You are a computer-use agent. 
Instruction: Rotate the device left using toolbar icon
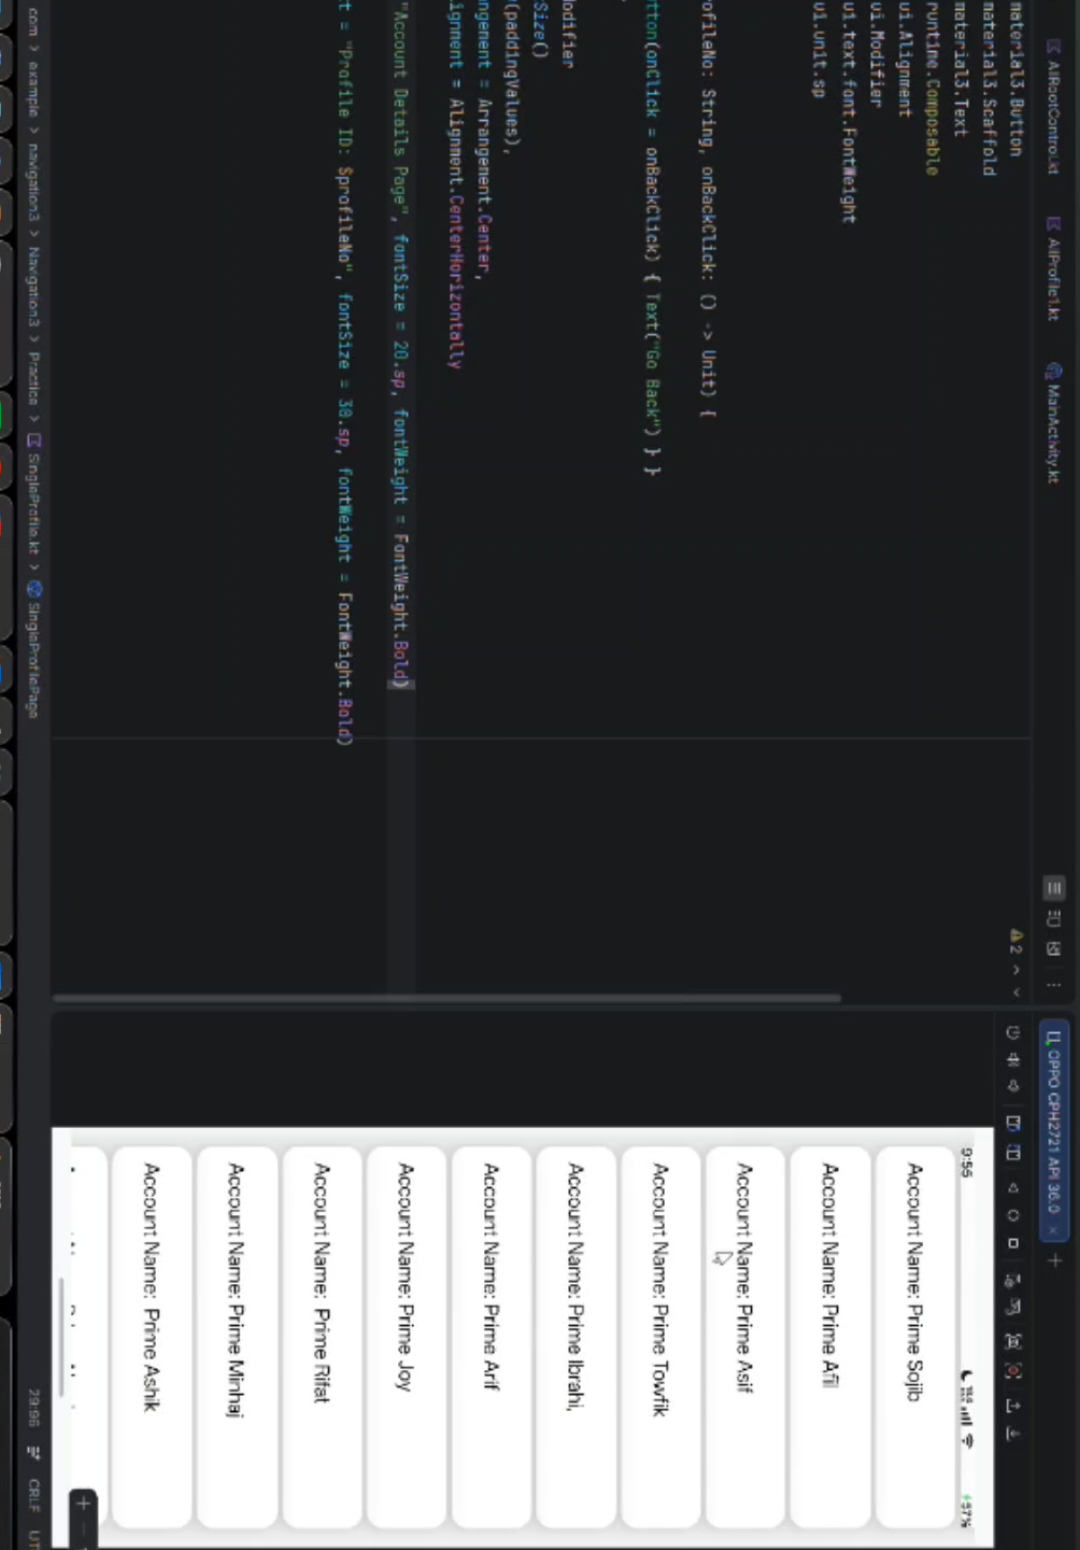coord(1013,1123)
